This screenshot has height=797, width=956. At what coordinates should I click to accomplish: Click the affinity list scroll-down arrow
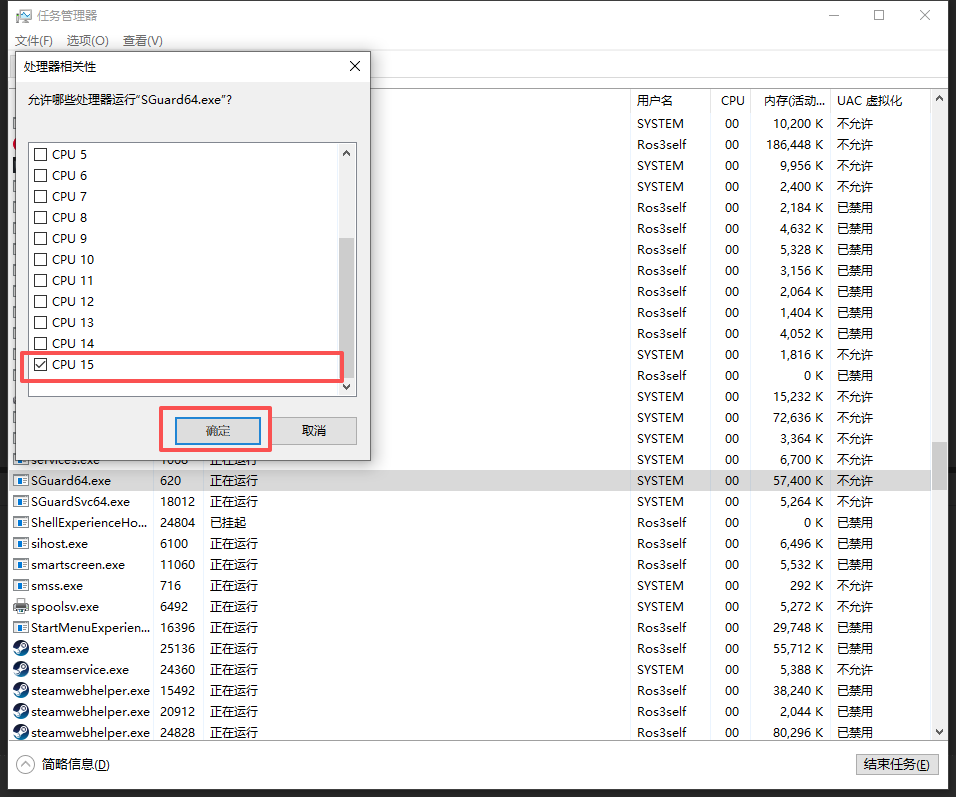[x=347, y=386]
